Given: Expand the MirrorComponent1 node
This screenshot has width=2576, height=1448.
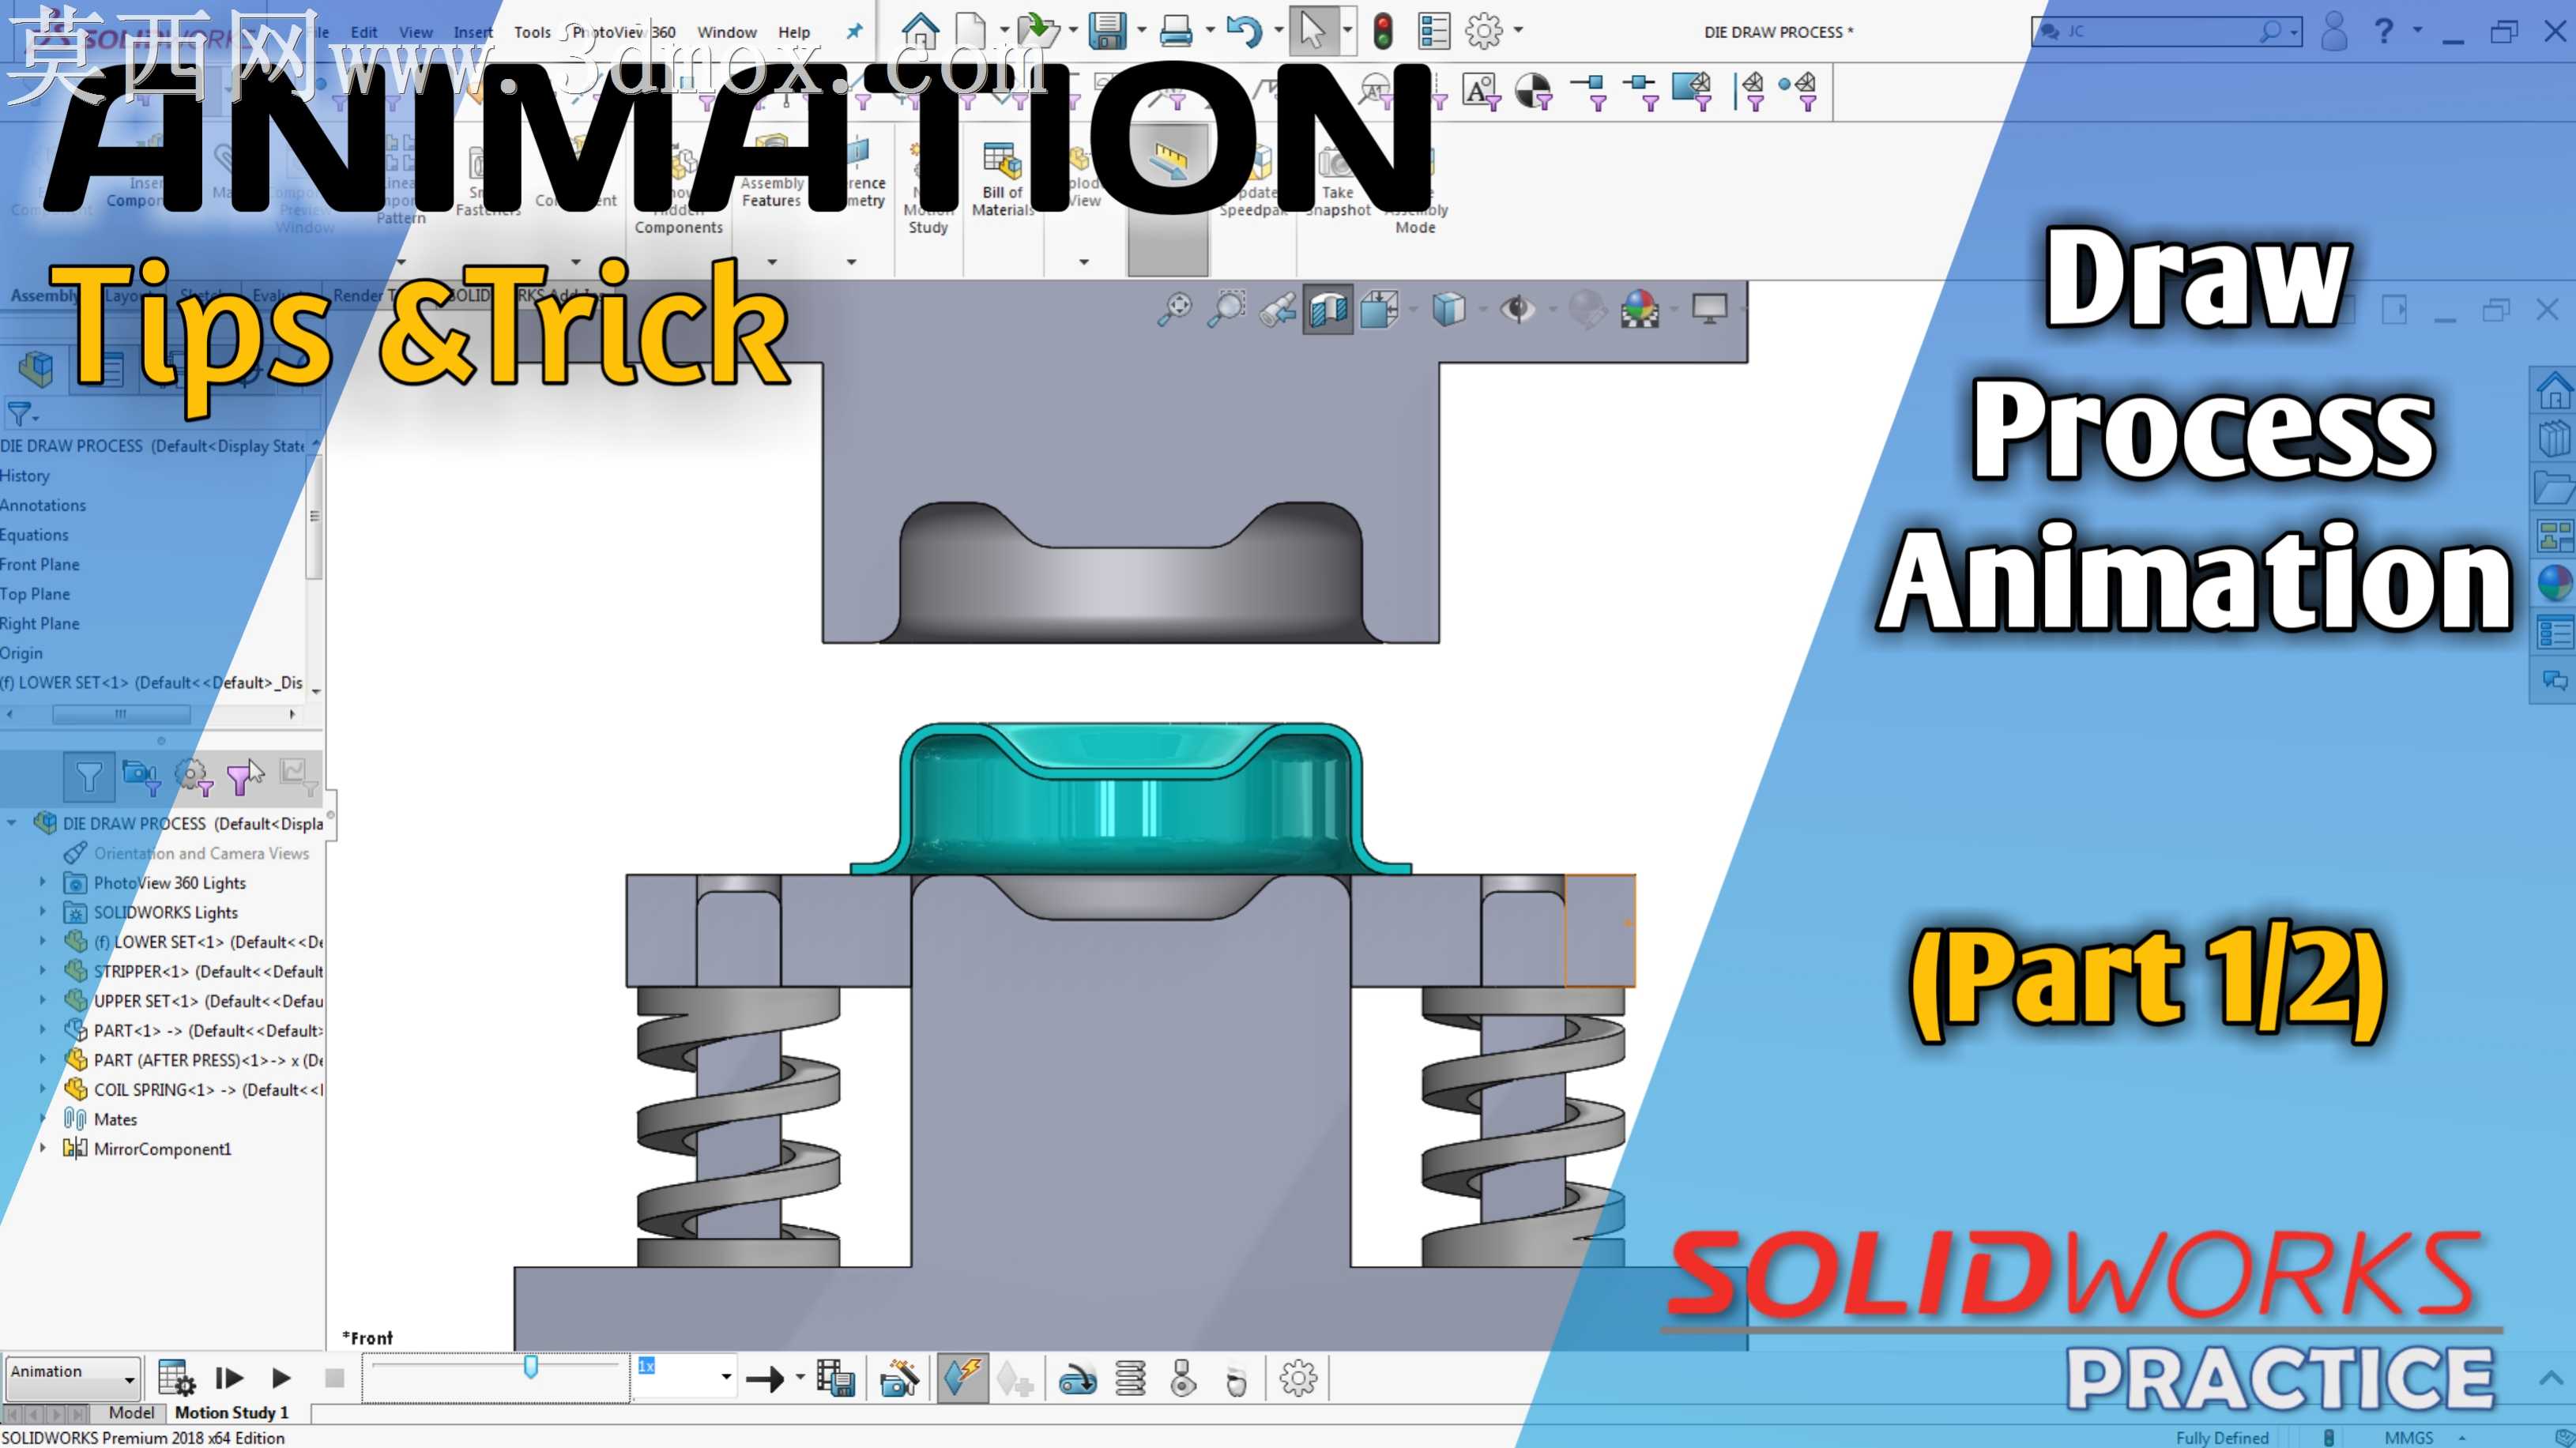Looking at the screenshot, I should point(42,1147).
